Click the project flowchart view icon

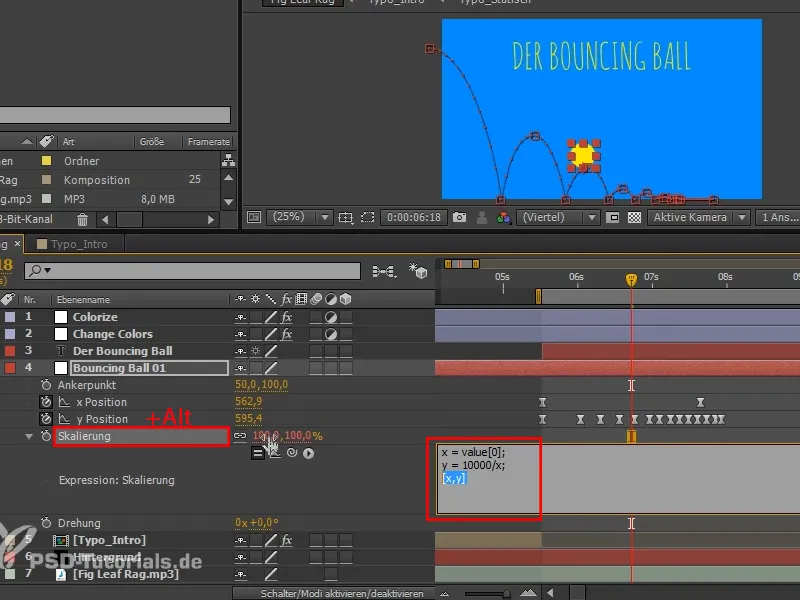pyautogui.click(x=229, y=161)
